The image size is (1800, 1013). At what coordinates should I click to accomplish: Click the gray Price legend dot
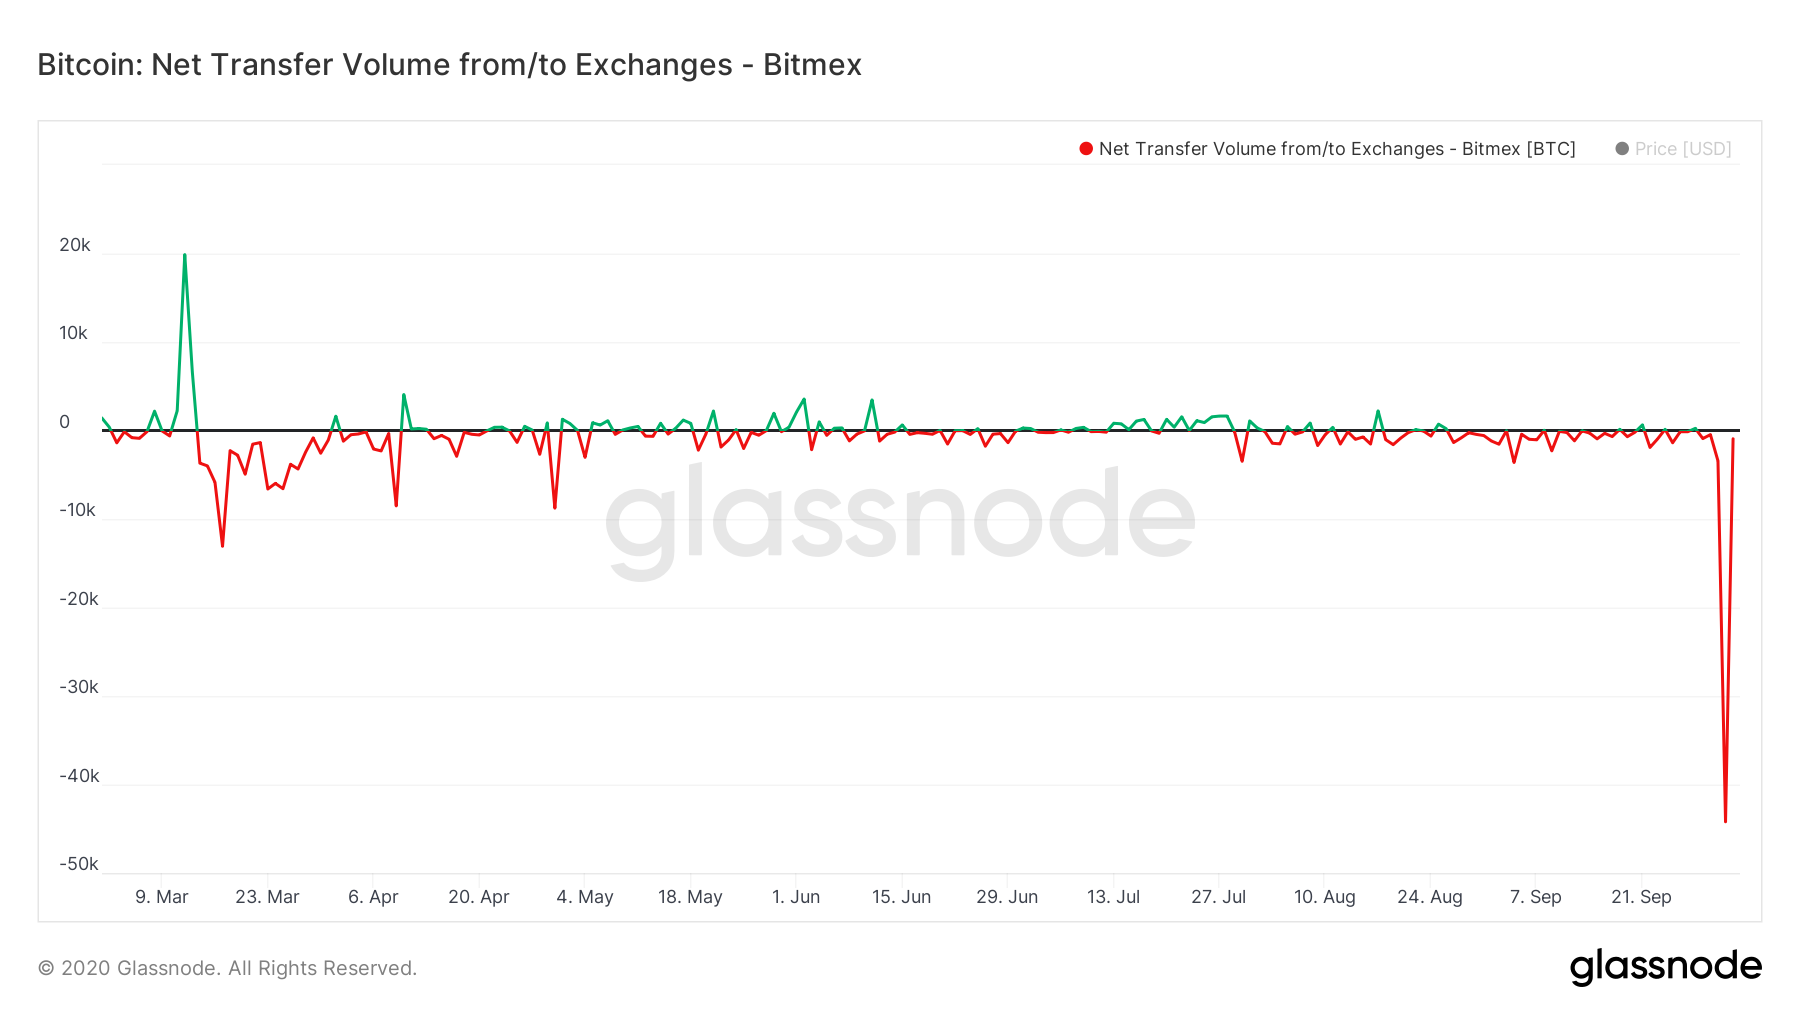pyautogui.click(x=1622, y=149)
